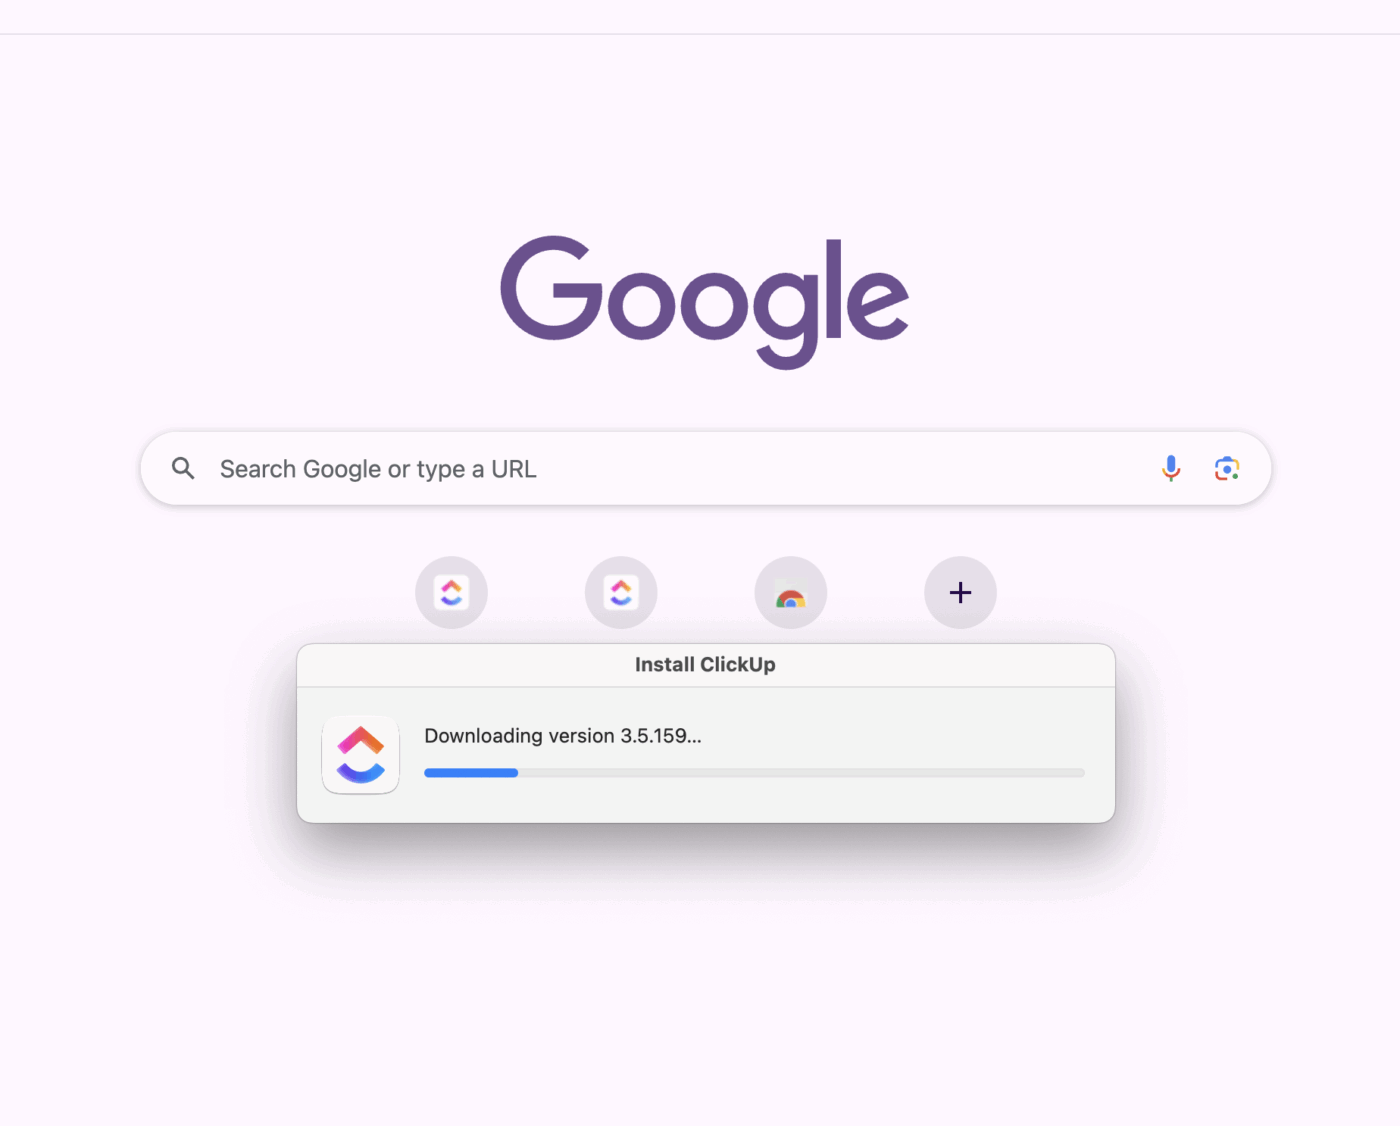
Task: Click the empty middle of the search box
Action: click(x=840, y=468)
